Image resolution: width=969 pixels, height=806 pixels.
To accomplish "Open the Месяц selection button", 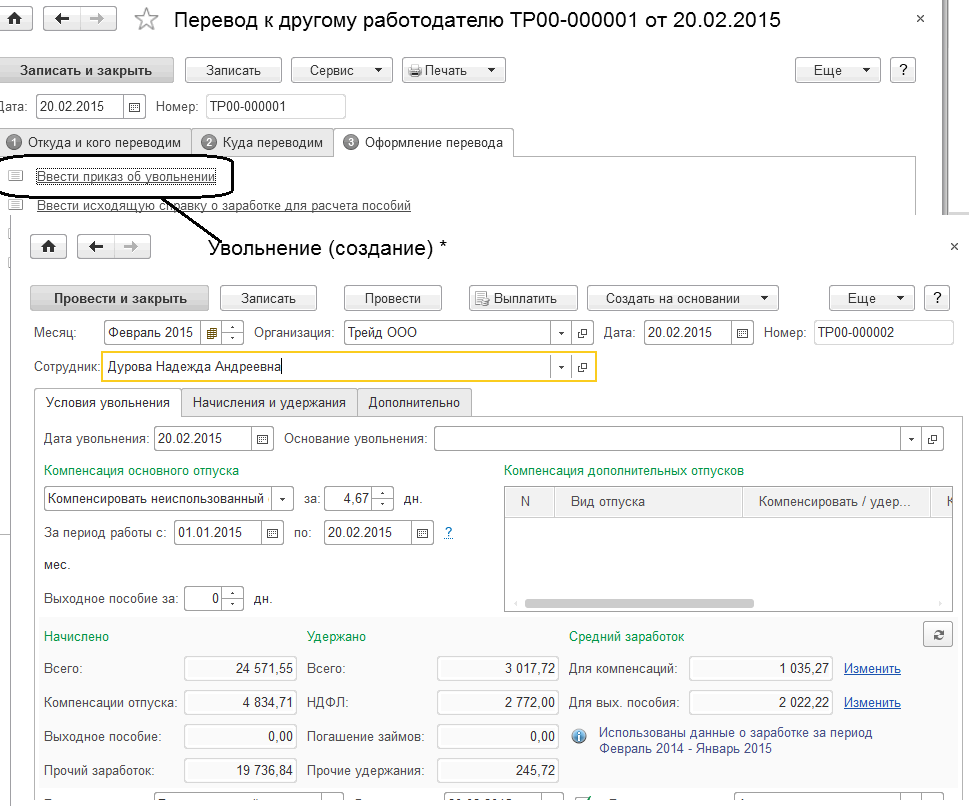I will [x=212, y=333].
